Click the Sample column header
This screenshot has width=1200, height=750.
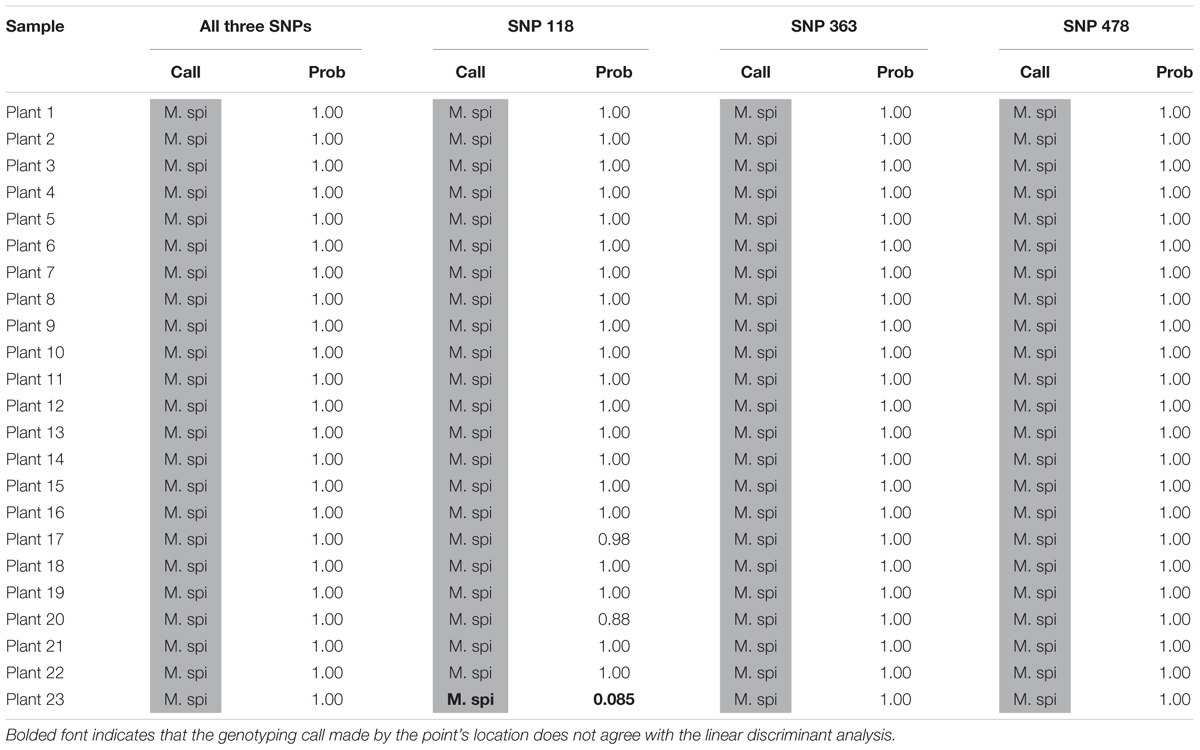click(x=35, y=27)
